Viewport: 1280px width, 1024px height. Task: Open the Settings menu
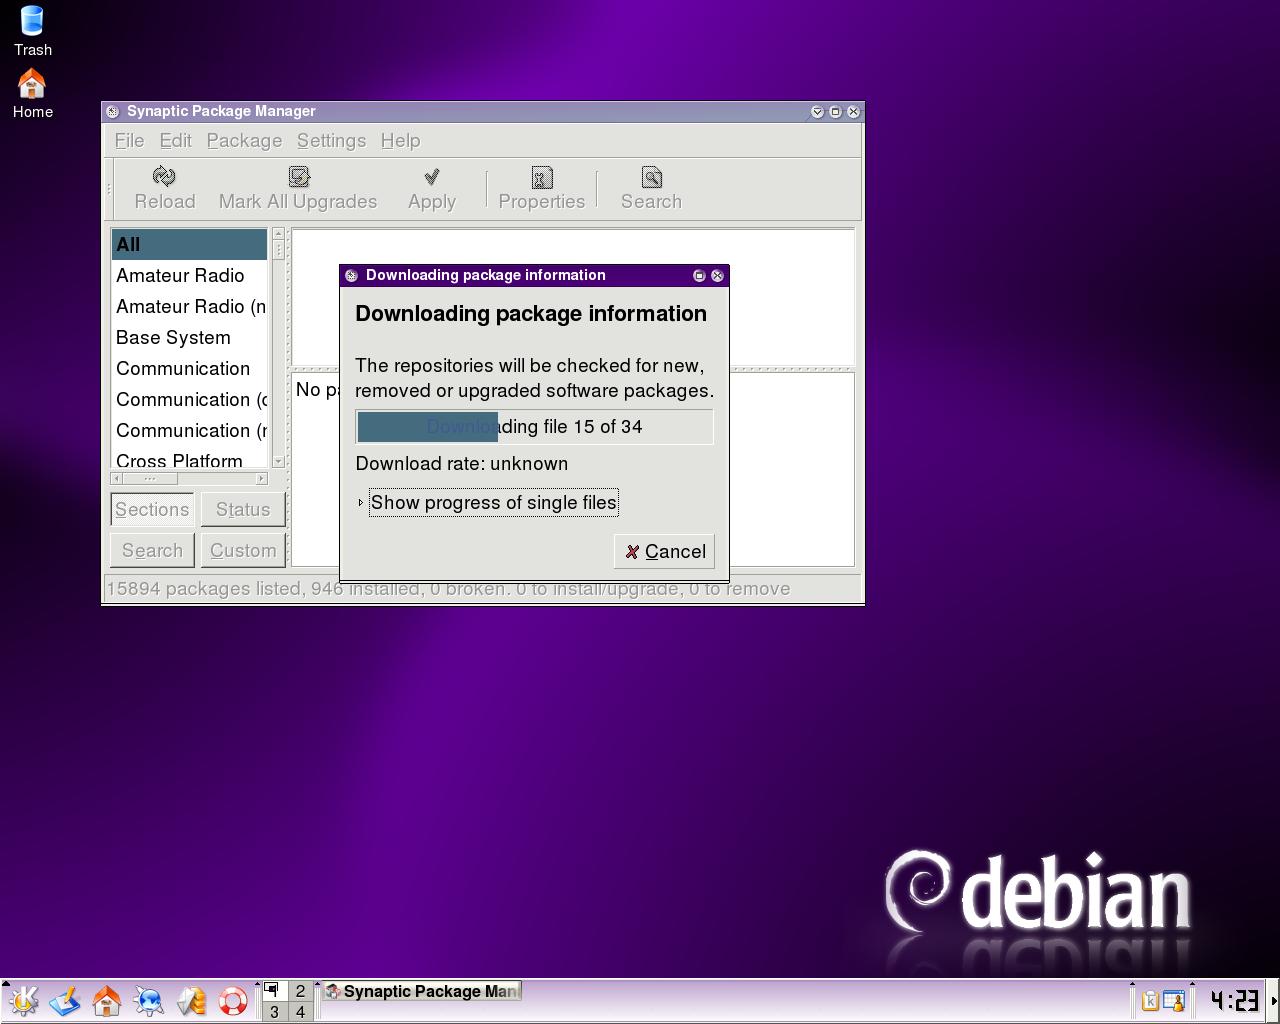click(x=331, y=141)
